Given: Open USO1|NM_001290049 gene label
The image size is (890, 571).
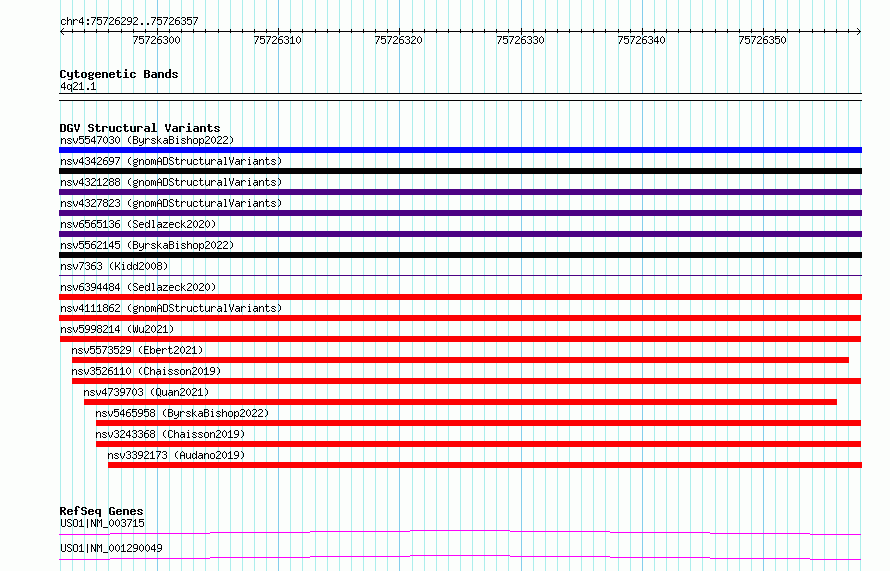Looking at the screenshot, I should click(111, 548).
